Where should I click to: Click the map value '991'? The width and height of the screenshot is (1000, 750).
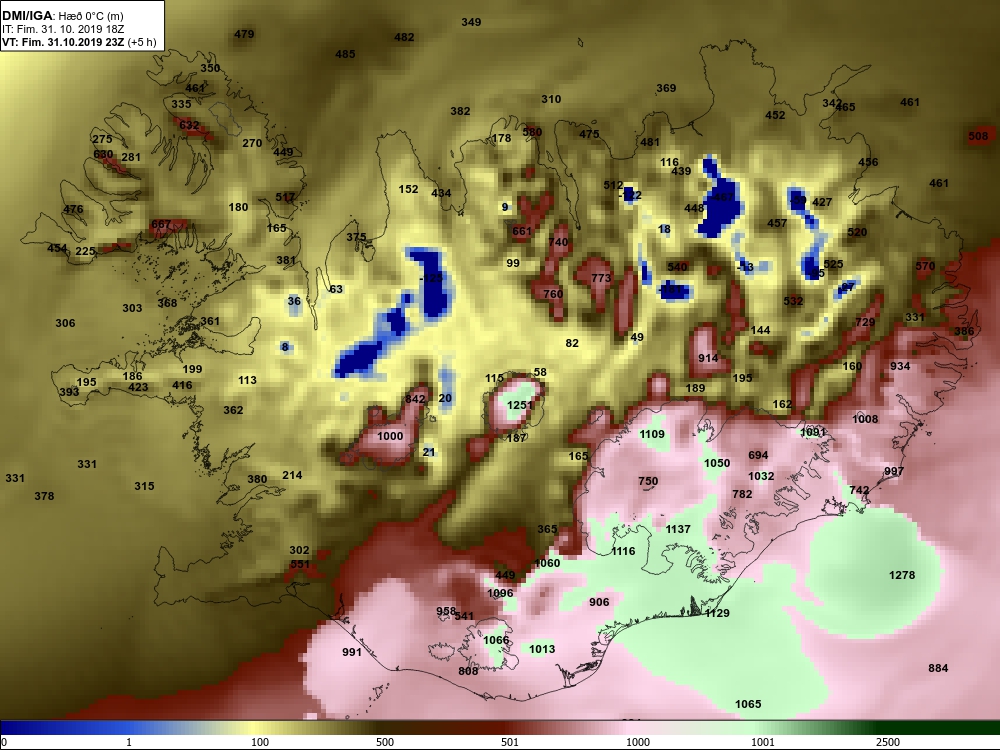point(351,652)
